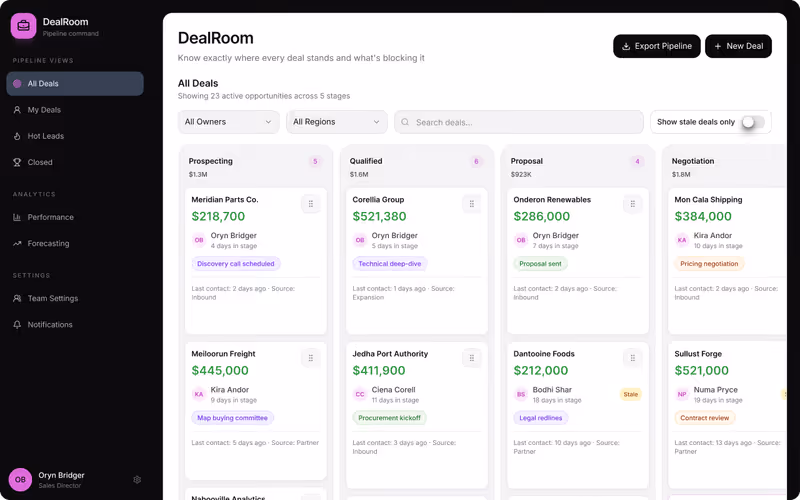Click Oryn Bridger Sales Director profile name
Image resolution: width=800 pixels, height=500 pixels.
pyautogui.click(x=61, y=475)
